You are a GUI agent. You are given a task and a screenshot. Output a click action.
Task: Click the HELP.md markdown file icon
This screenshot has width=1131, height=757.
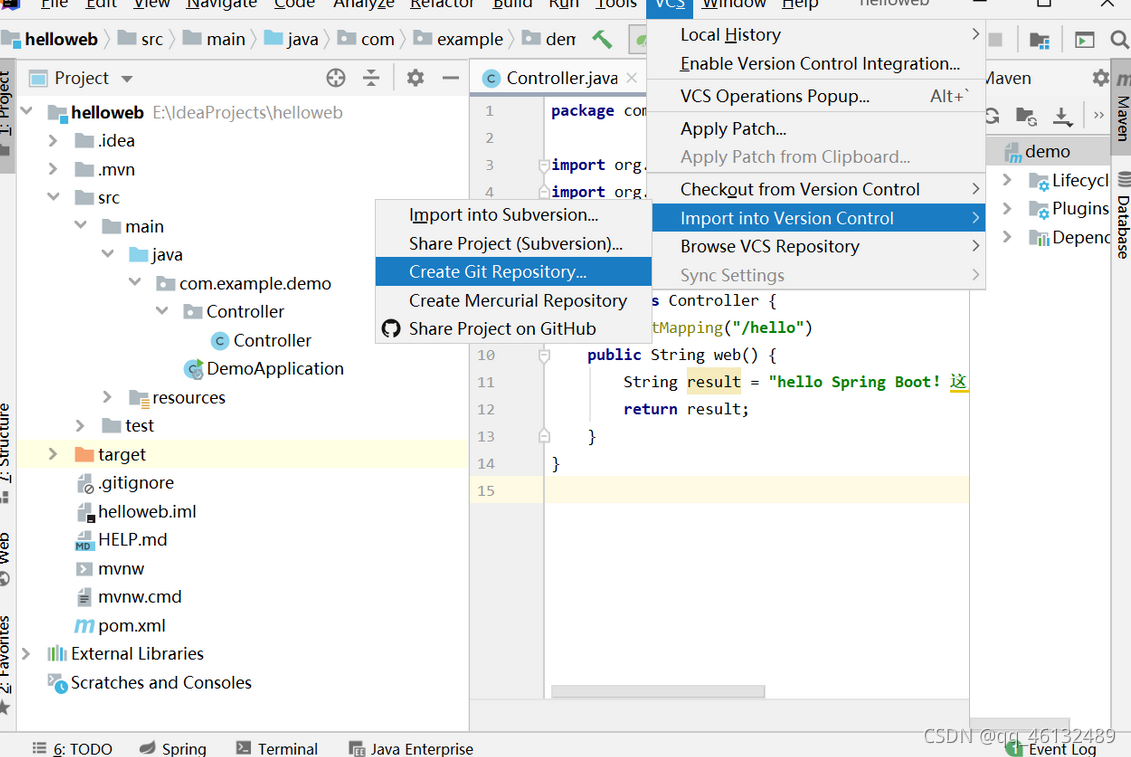coord(84,541)
